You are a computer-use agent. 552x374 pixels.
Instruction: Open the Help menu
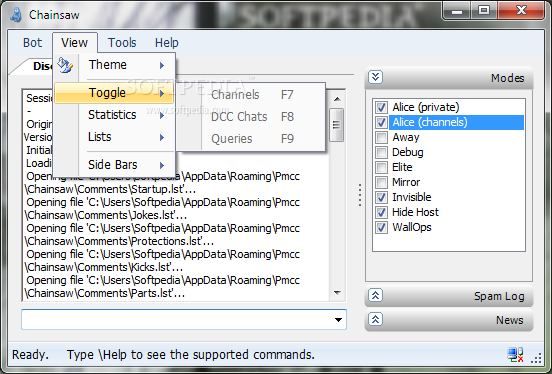167,43
